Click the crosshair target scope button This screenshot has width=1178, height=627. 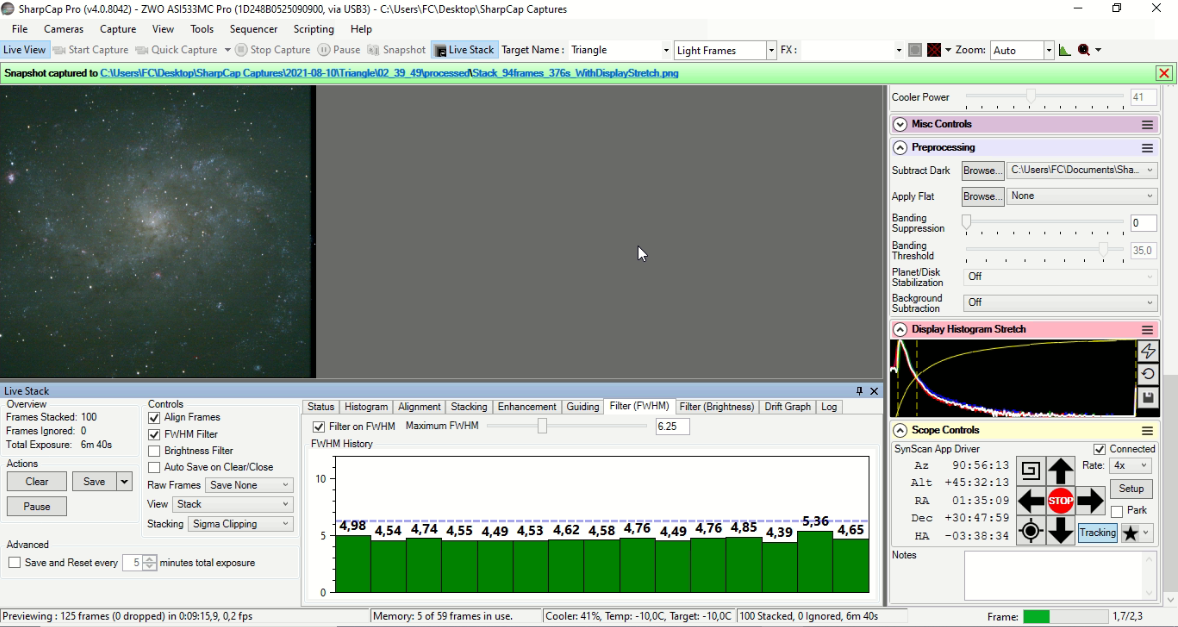[x=1031, y=531]
